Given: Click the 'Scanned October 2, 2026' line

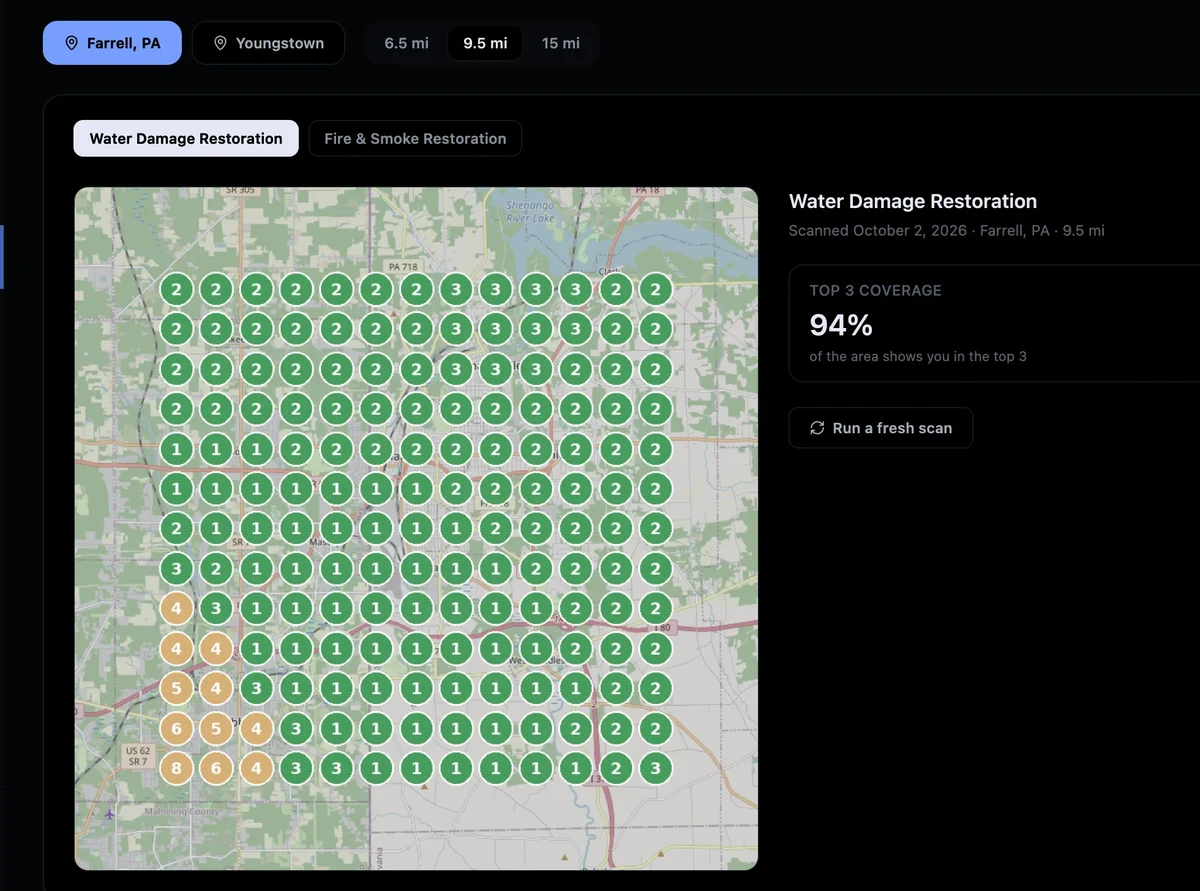Looking at the screenshot, I should tap(946, 231).
